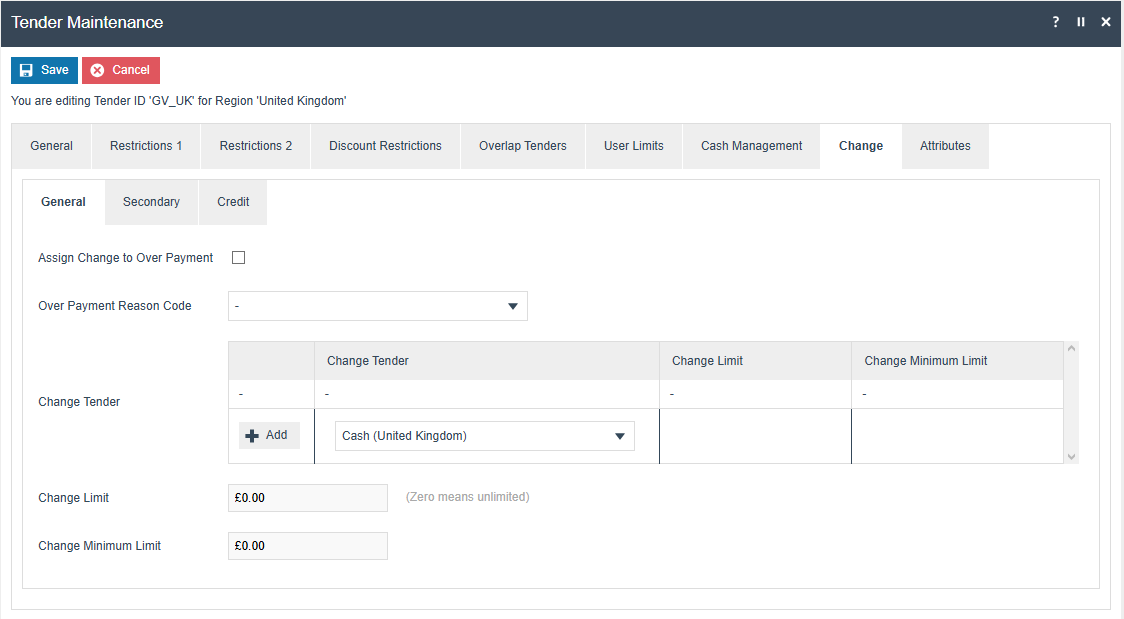Select the General sub-tab under Change
Image resolution: width=1124 pixels, height=619 pixels.
coord(63,202)
